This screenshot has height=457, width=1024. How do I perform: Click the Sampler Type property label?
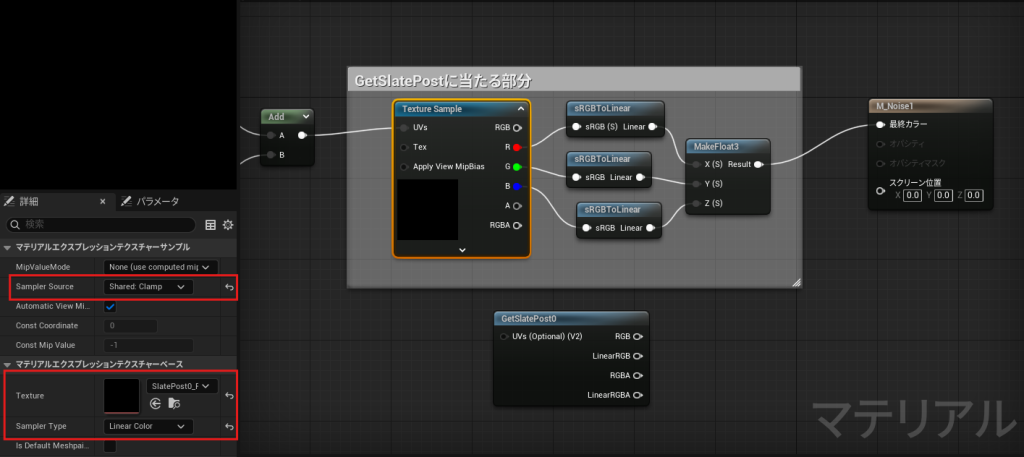[x=40, y=426]
